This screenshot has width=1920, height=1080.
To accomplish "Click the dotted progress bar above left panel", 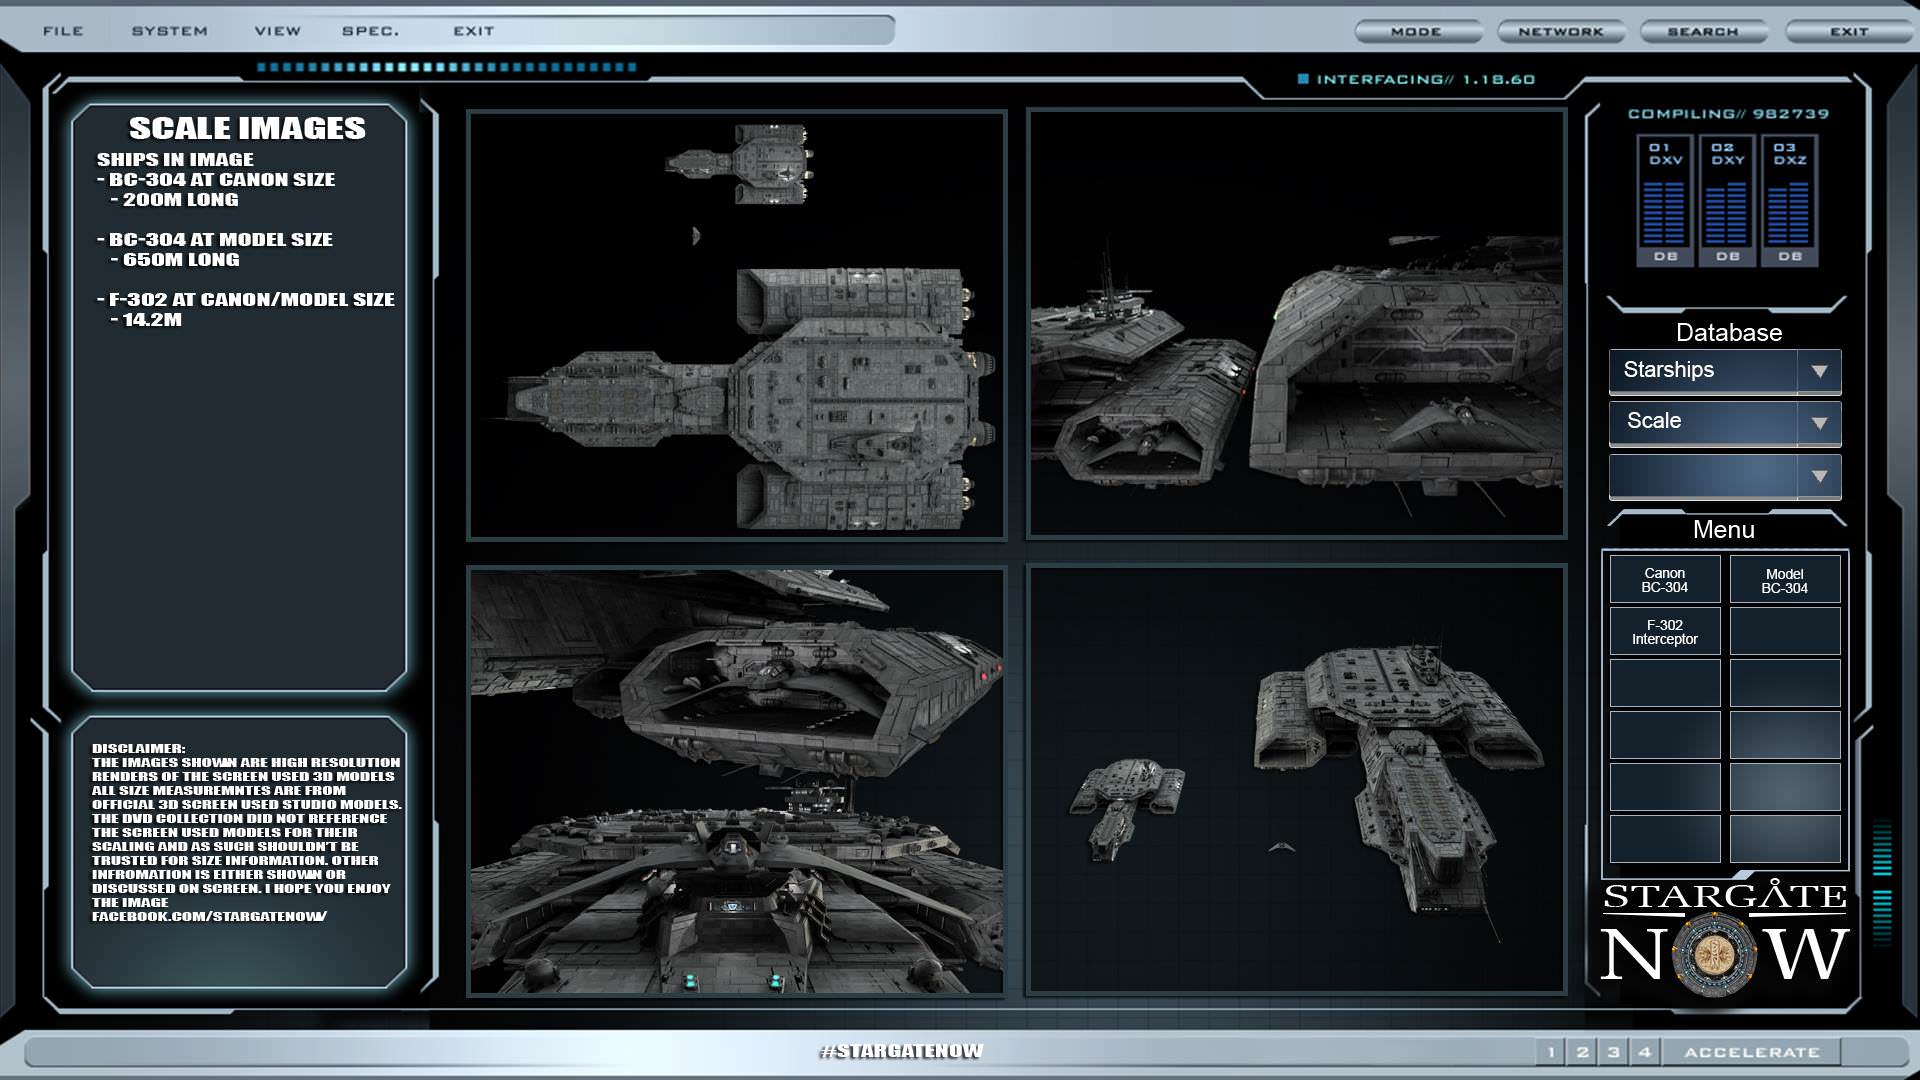I will 447,68.
